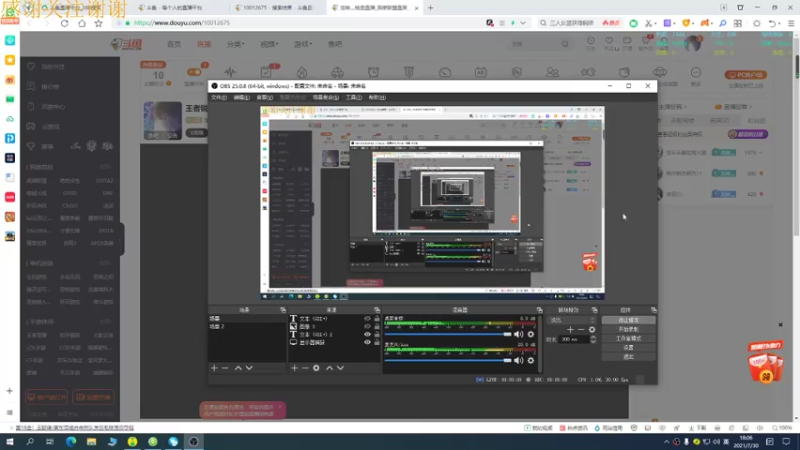Open transition properties gear icon
800x450 pixels.
592,330
